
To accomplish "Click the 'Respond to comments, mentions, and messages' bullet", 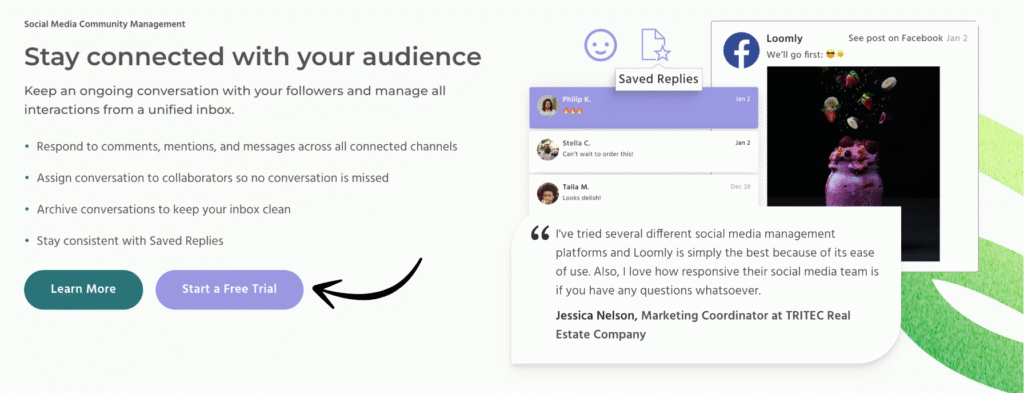I will (247, 146).
